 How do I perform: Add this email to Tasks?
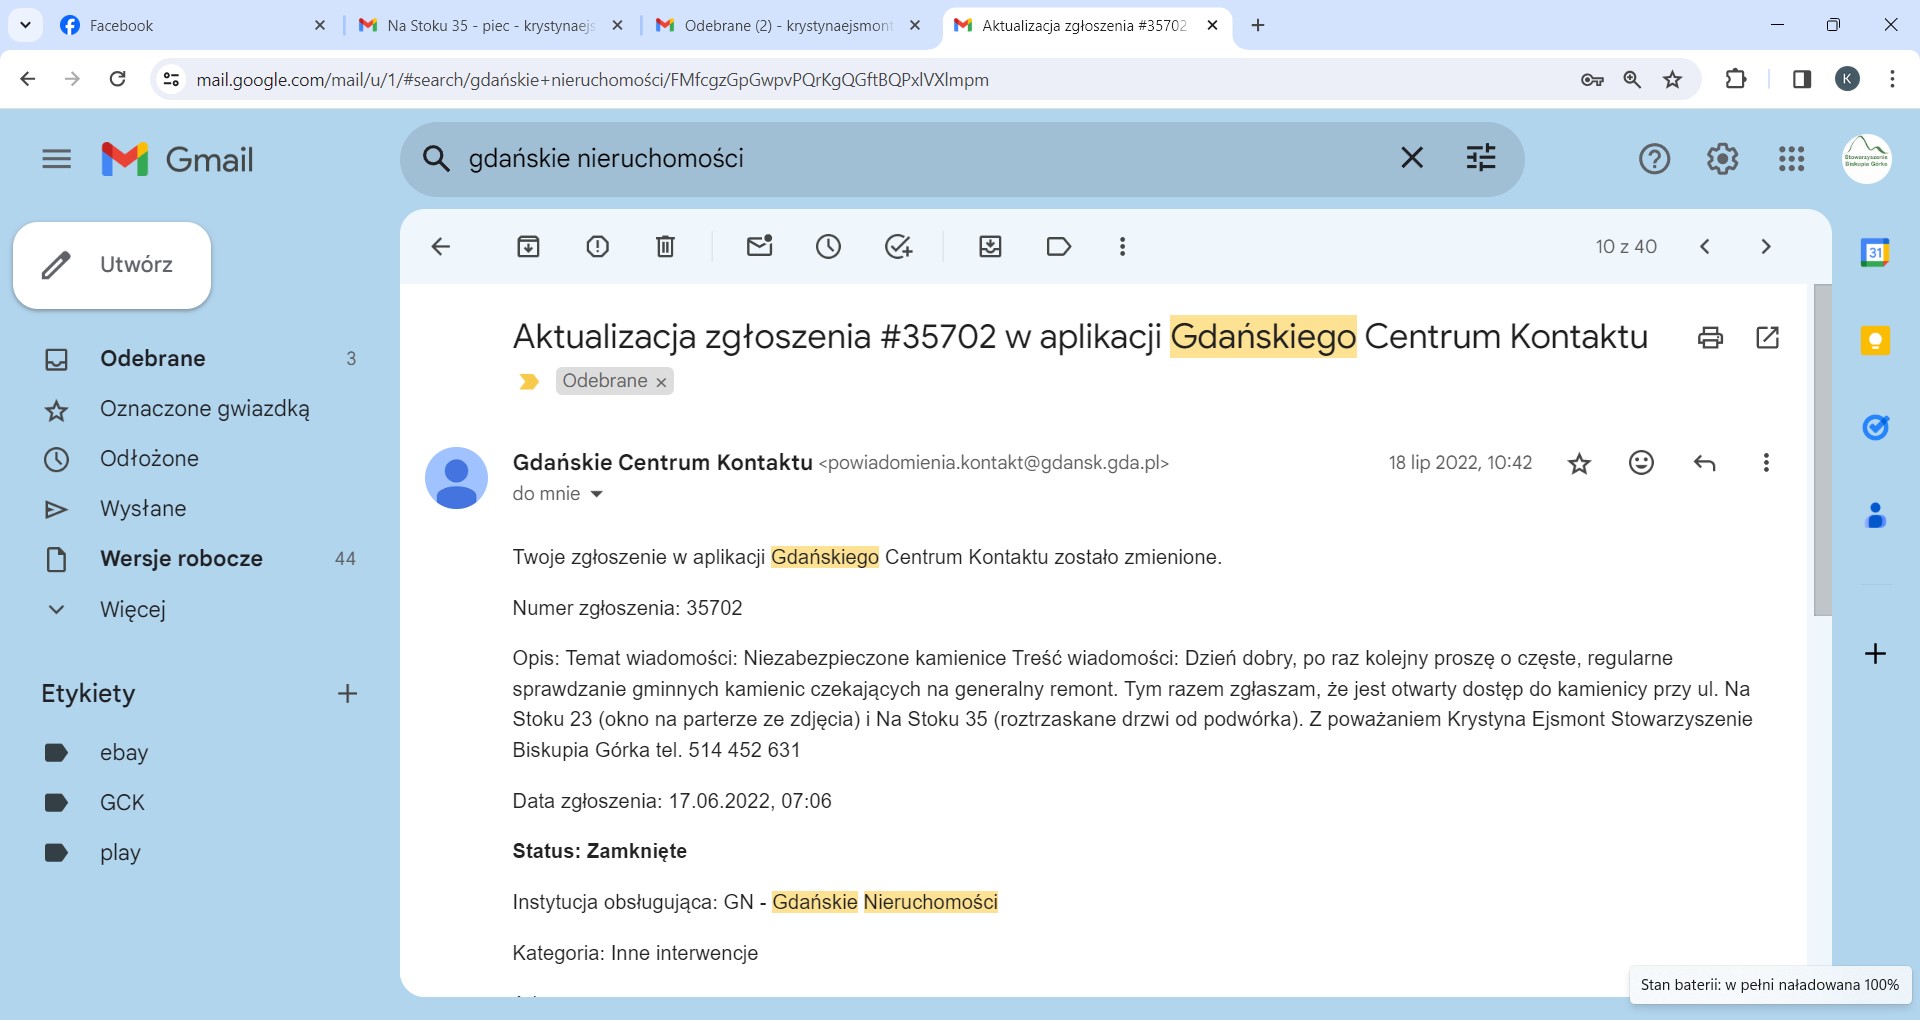tap(898, 247)
